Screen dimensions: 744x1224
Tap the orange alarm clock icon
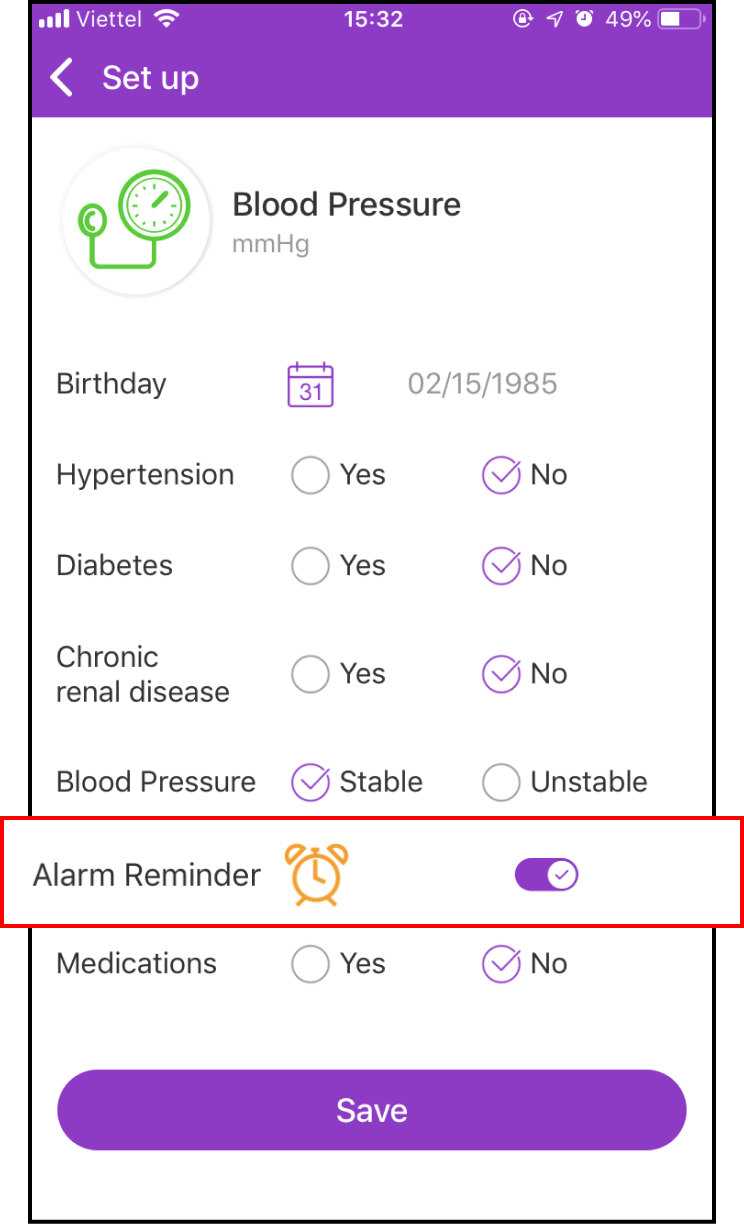[317, 875]
